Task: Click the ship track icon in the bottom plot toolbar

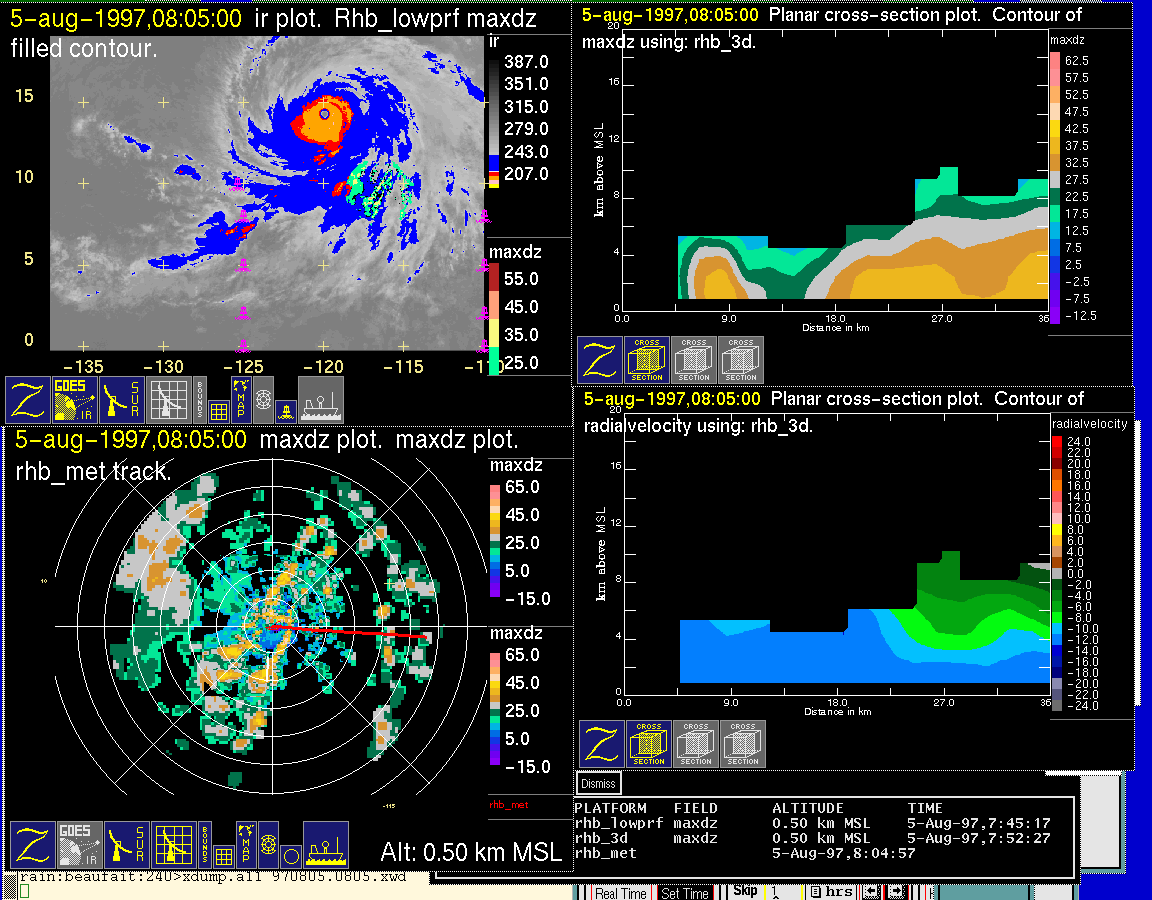Action: (x=325, y=845)
